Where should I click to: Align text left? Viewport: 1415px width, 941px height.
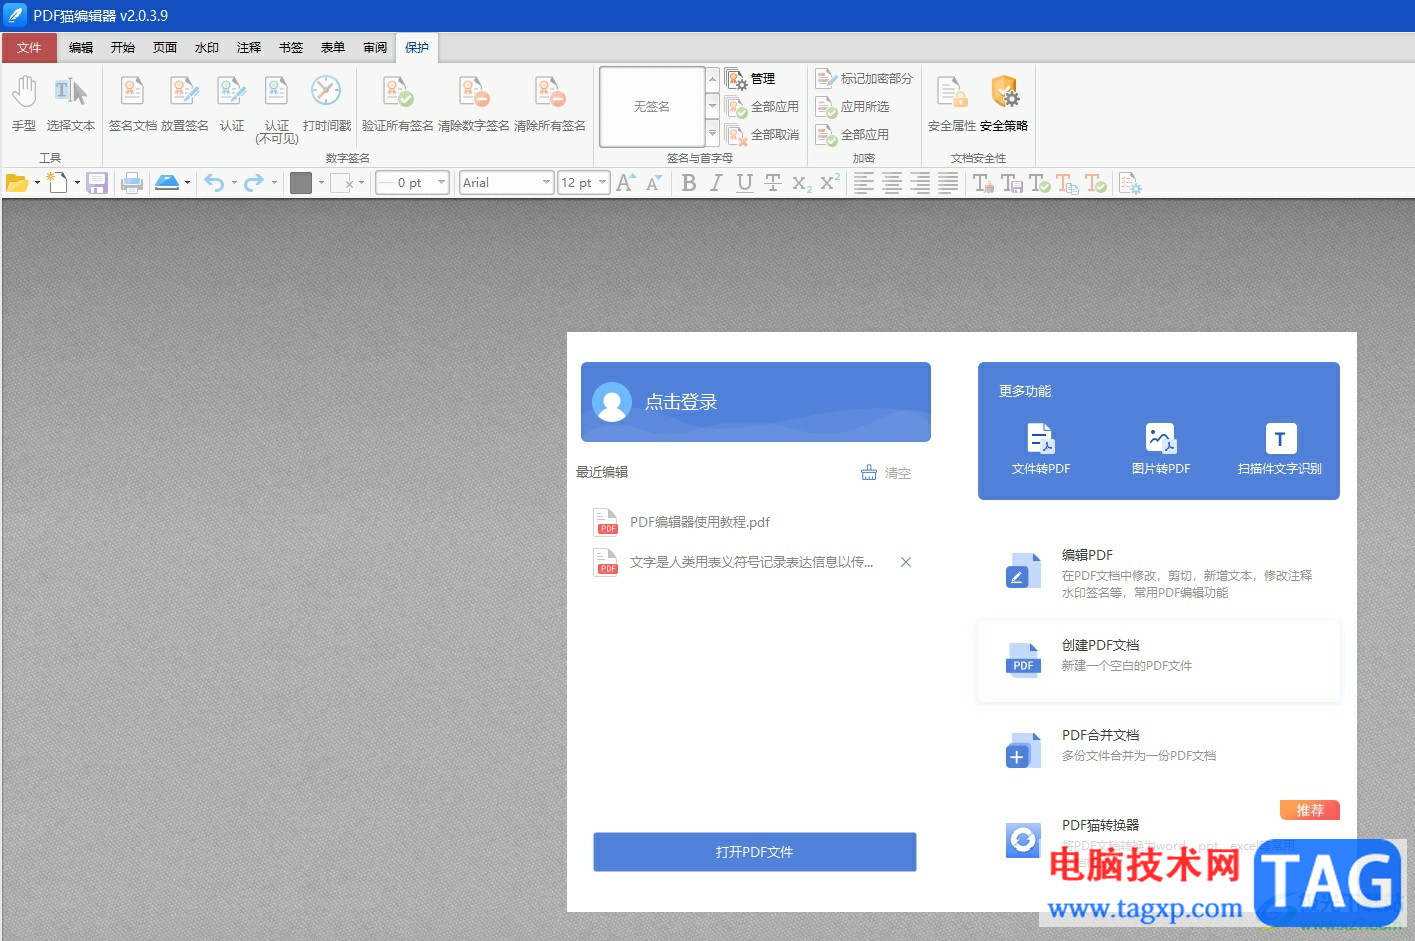pyautogui.click(x=864, y=183)
